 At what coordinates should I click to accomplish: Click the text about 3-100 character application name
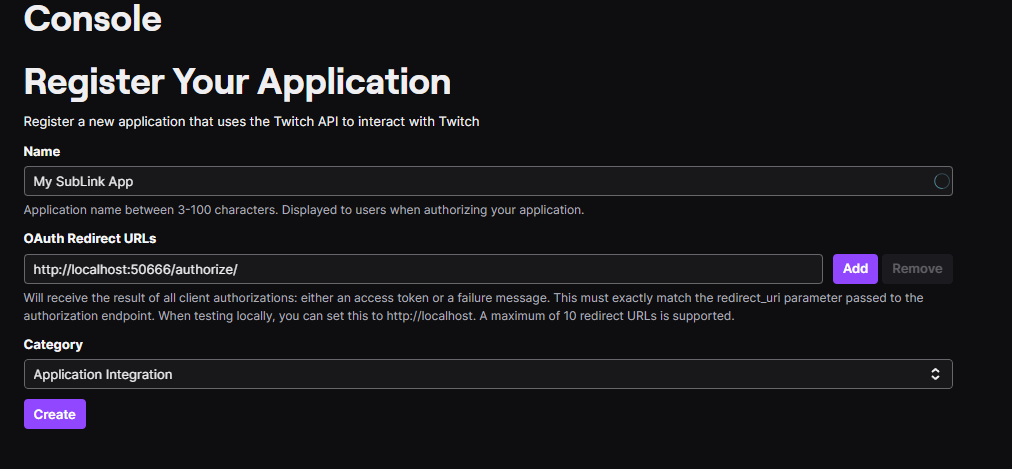tap(304, 210)
